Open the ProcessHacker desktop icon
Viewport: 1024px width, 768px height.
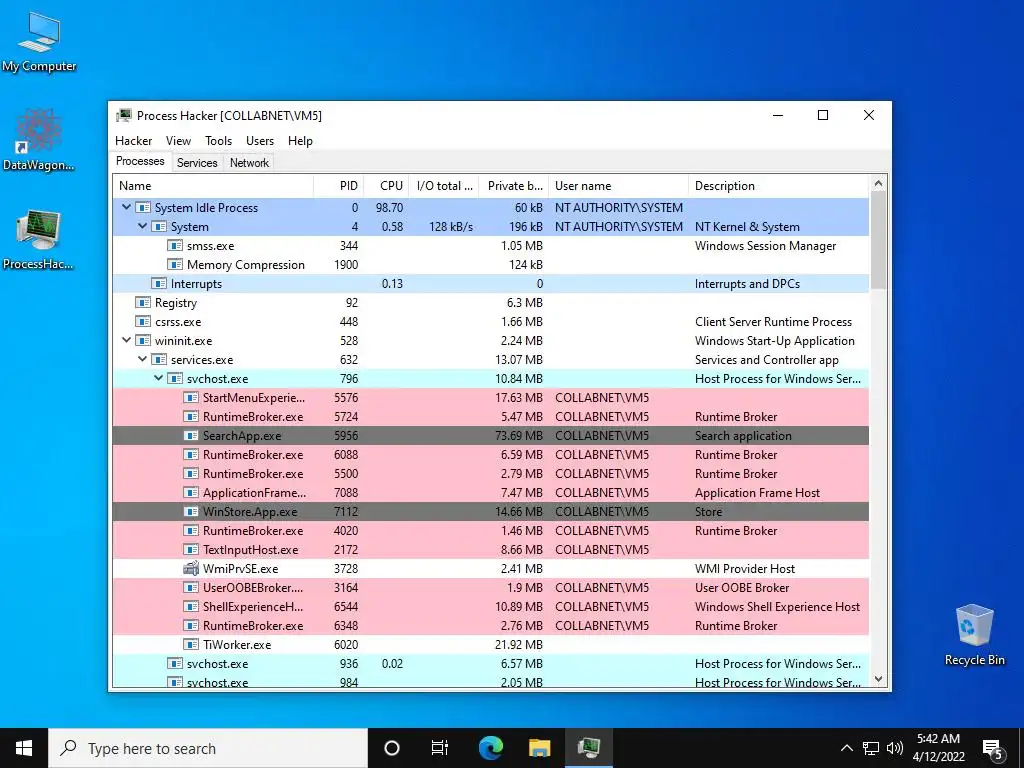(x=39, y=240)
